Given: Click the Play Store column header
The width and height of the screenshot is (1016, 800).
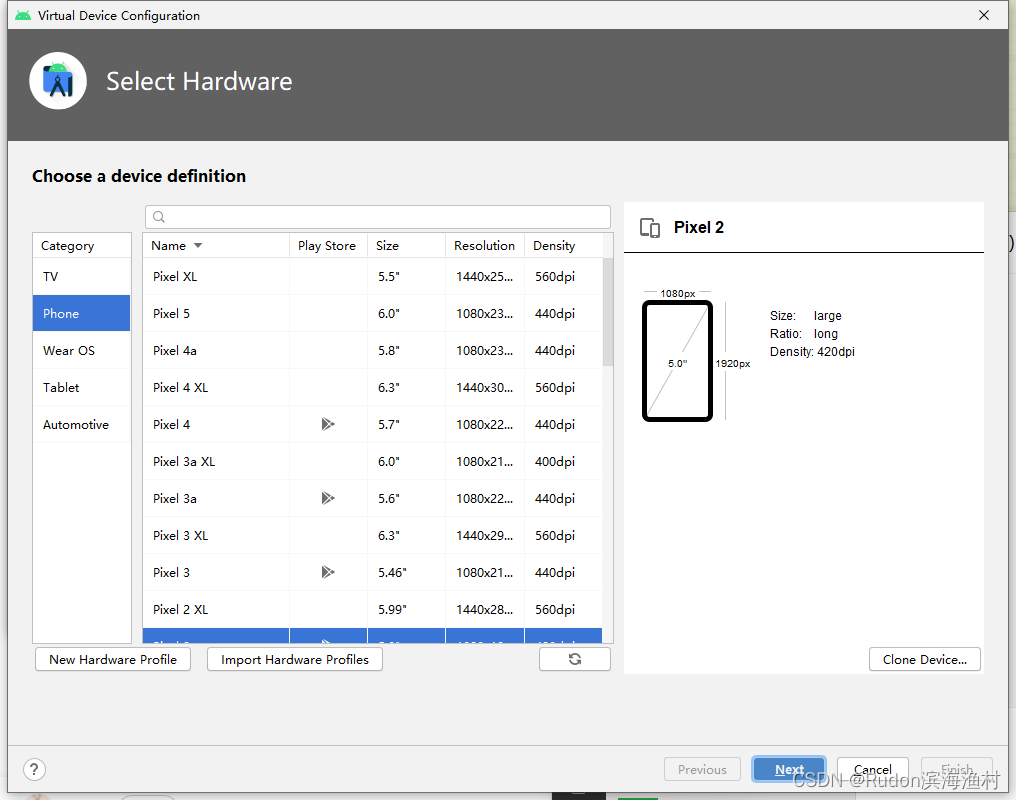Looking at the screenshot, I should (x=328, y=246).
